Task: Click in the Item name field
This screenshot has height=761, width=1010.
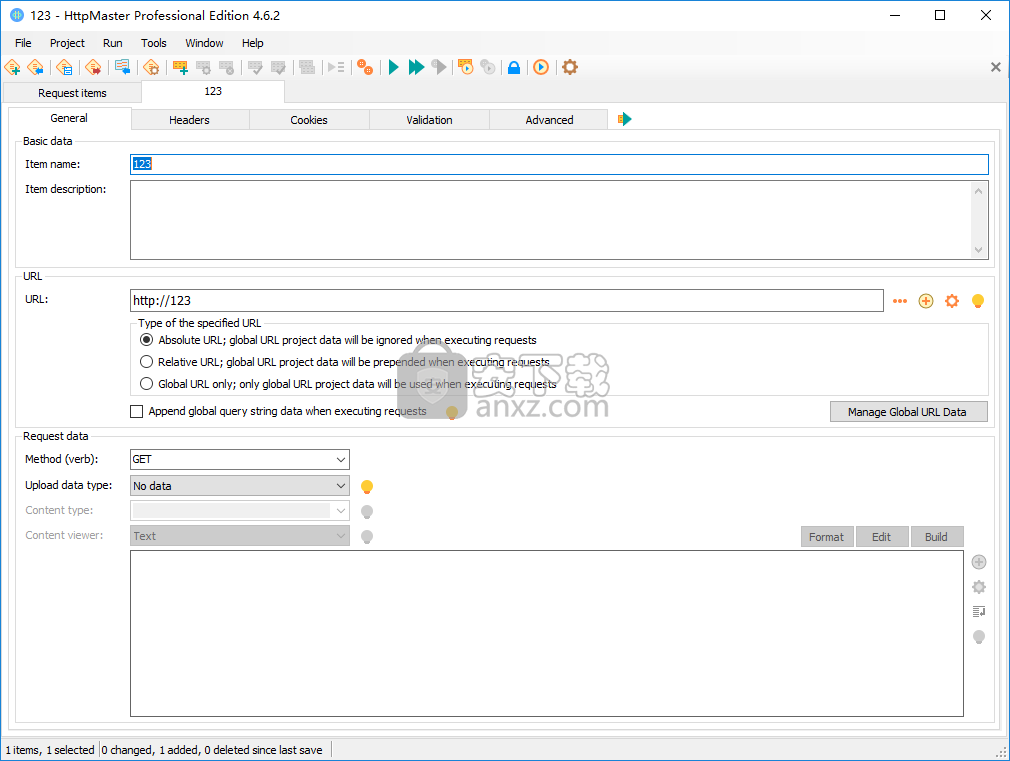Action: [x=559, y=164]
